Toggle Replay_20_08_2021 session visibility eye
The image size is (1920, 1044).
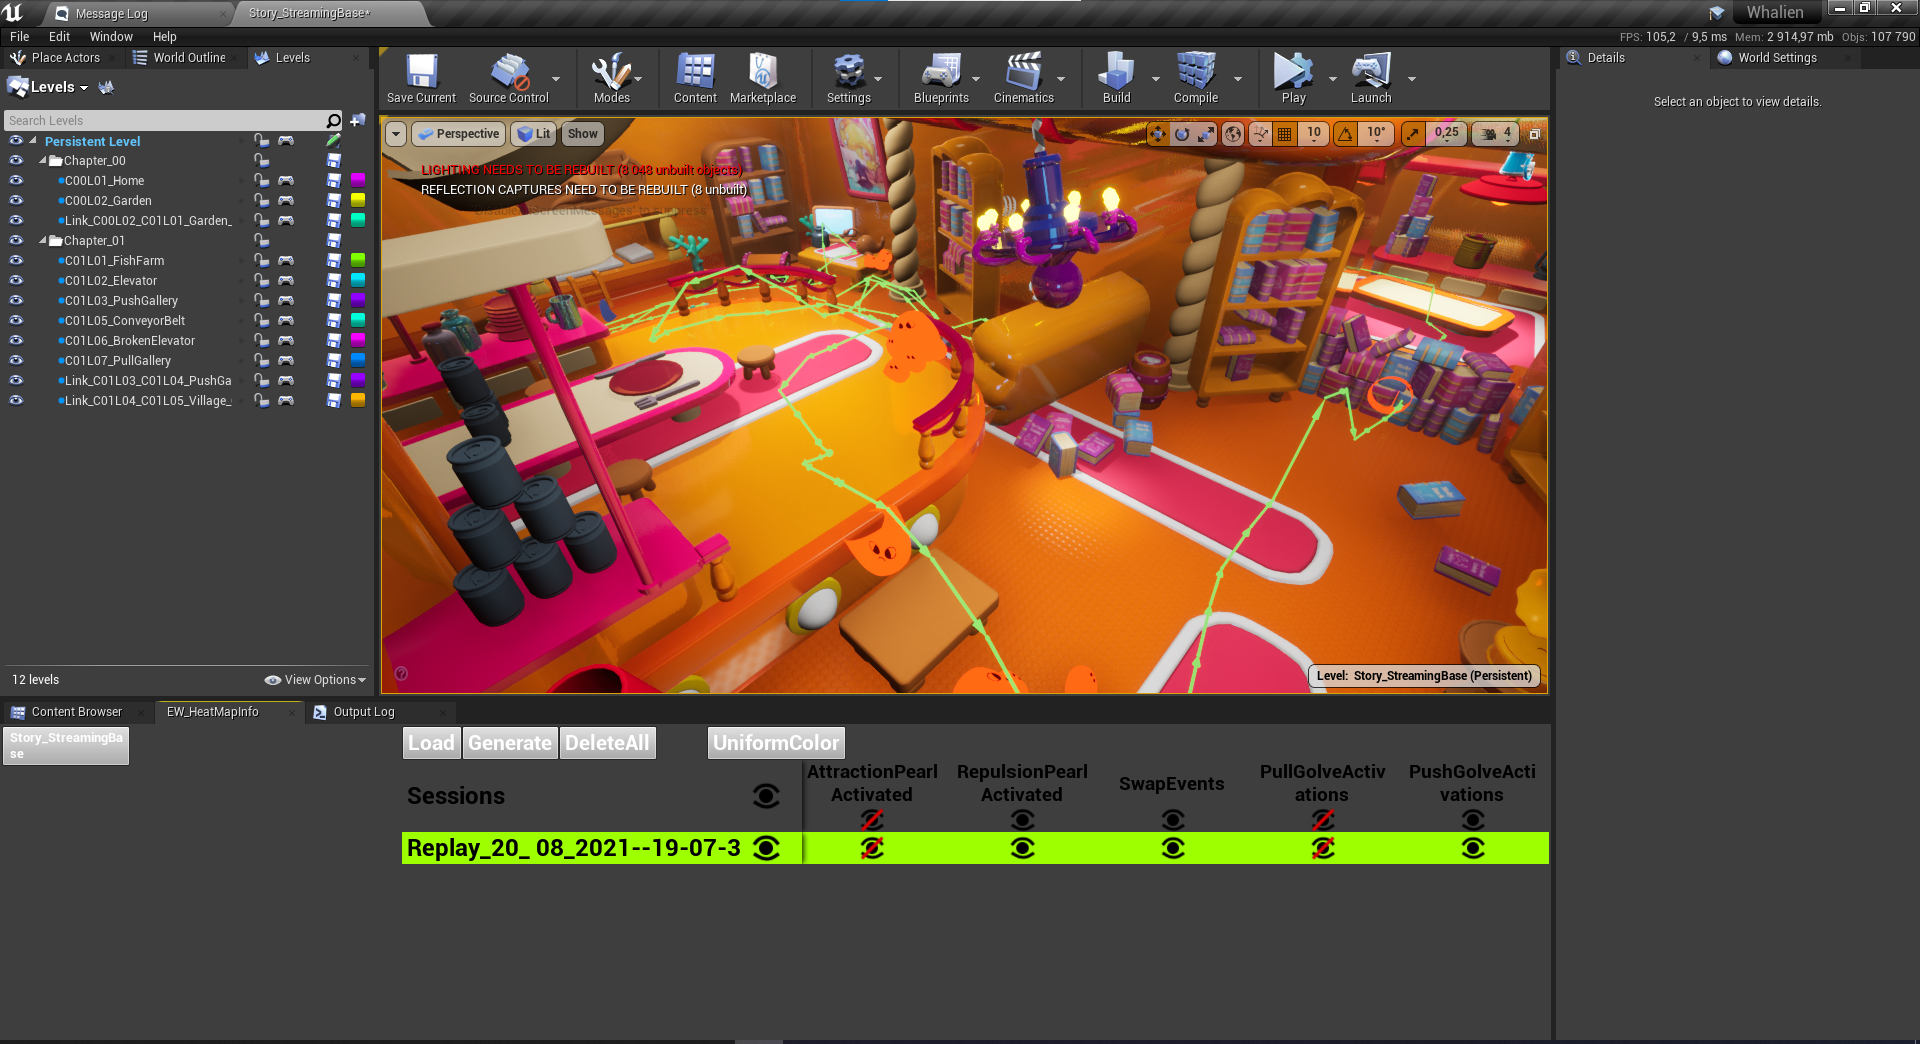click(766, 848)
